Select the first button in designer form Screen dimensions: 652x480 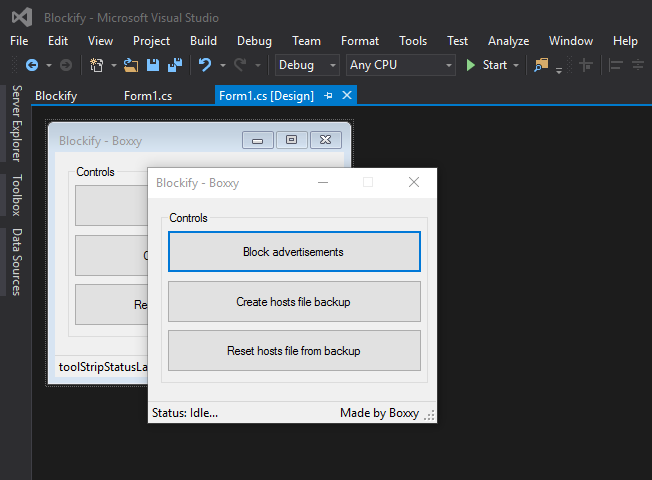tap(111, 205)
